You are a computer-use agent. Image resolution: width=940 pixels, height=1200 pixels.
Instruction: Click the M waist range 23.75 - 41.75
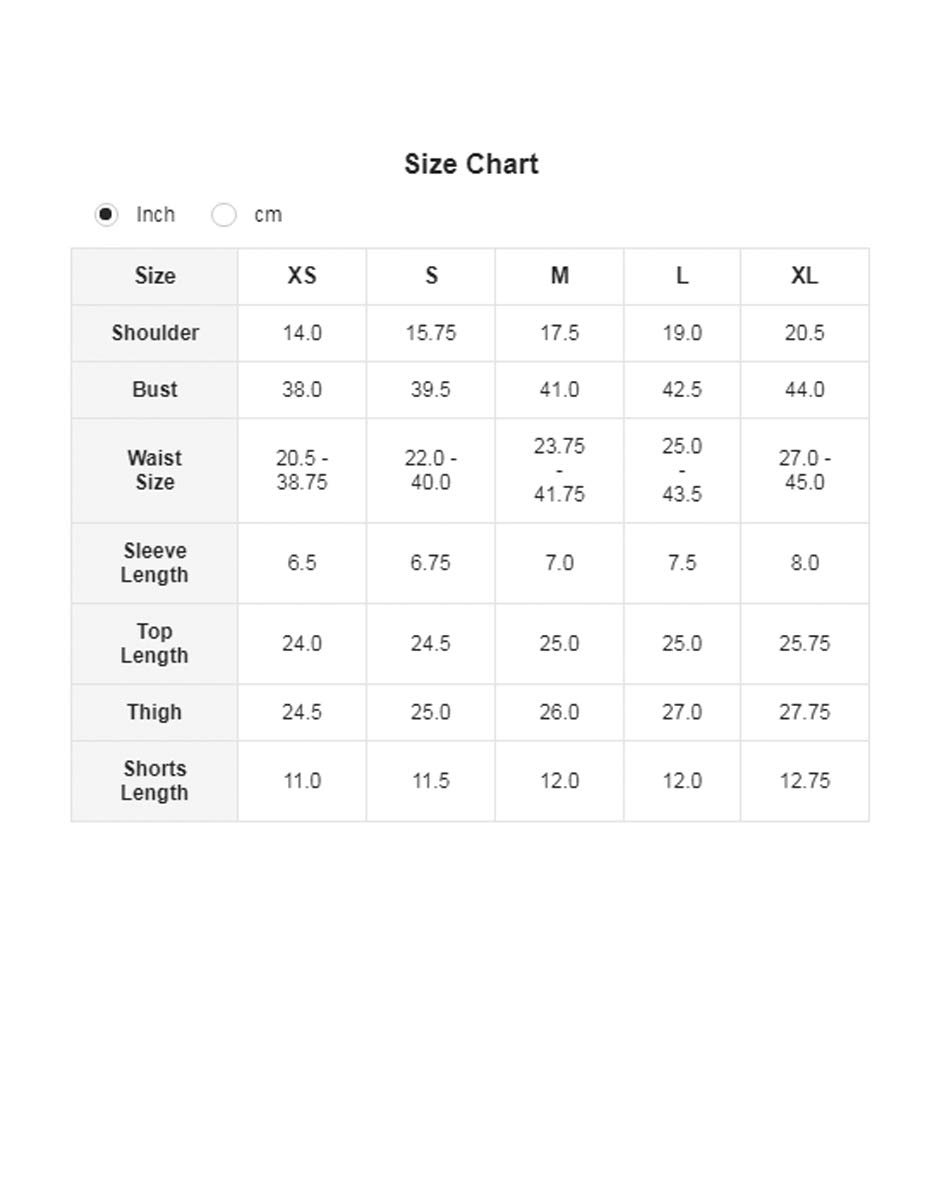pyautogui.click(x=559, y=470)
